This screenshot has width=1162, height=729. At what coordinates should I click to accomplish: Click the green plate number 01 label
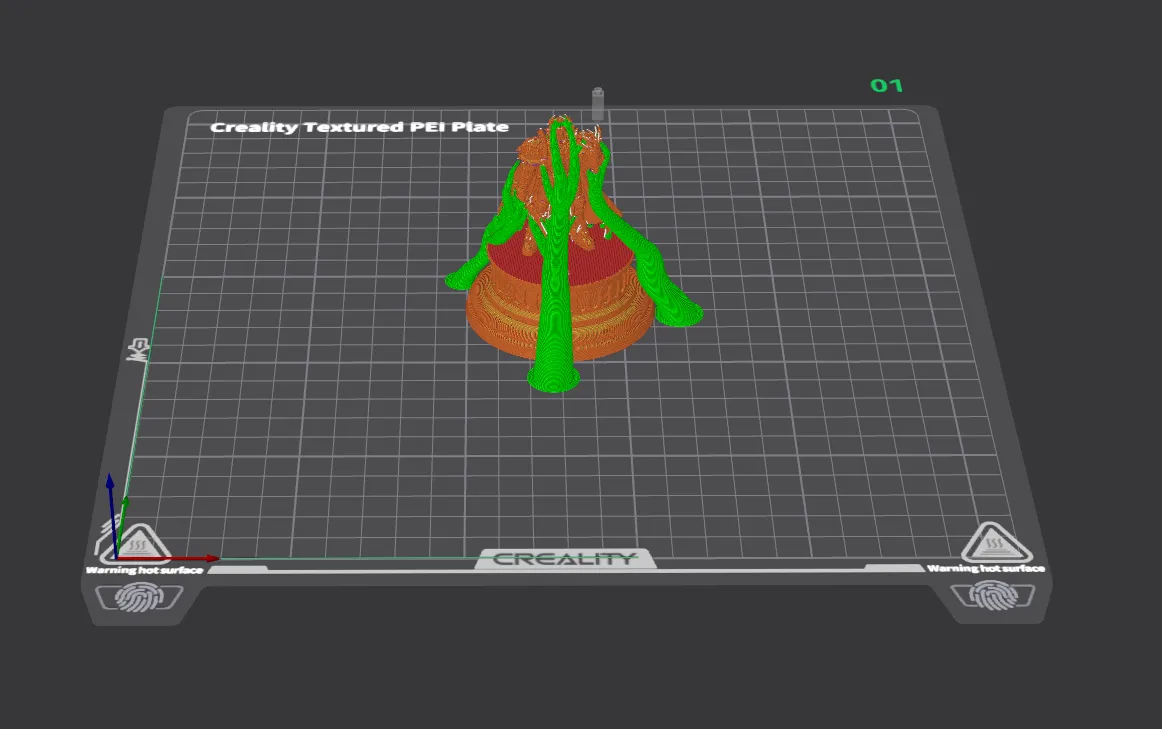click(886, 86)
